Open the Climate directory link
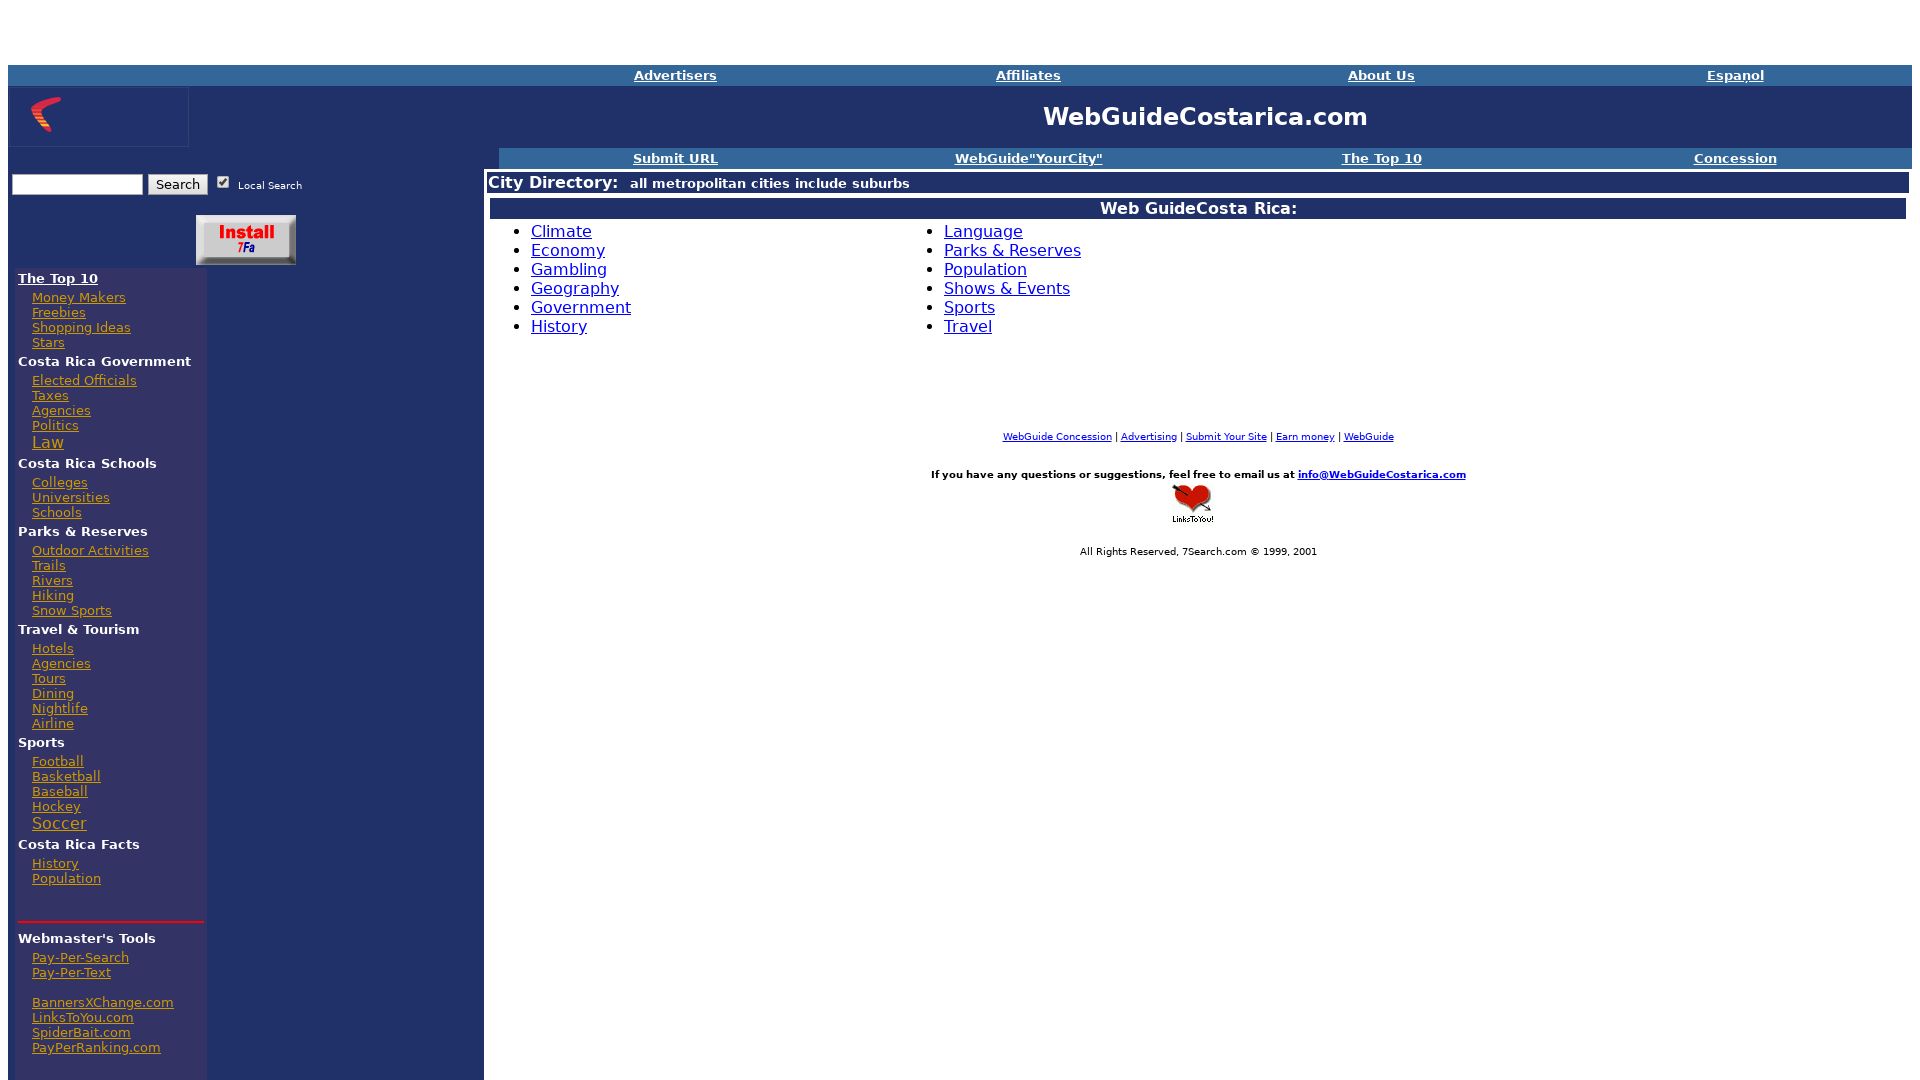The image size is (1920, 1080). click(561, 232)
